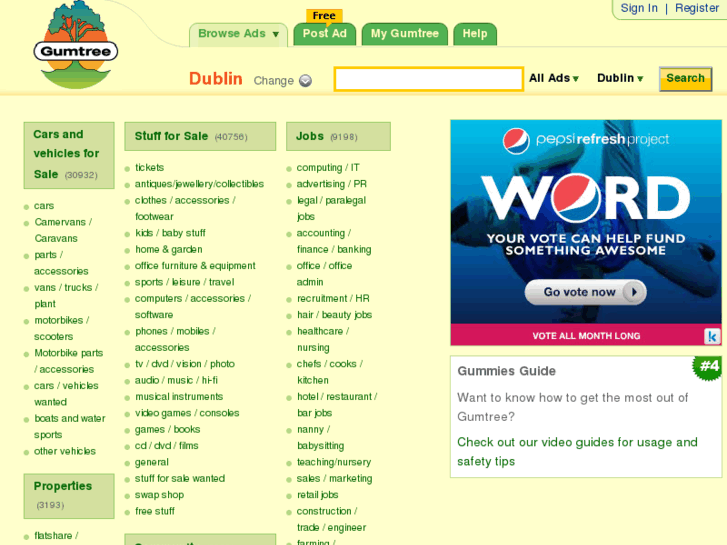
Task: Select other vehicles link
Action: 65,451
